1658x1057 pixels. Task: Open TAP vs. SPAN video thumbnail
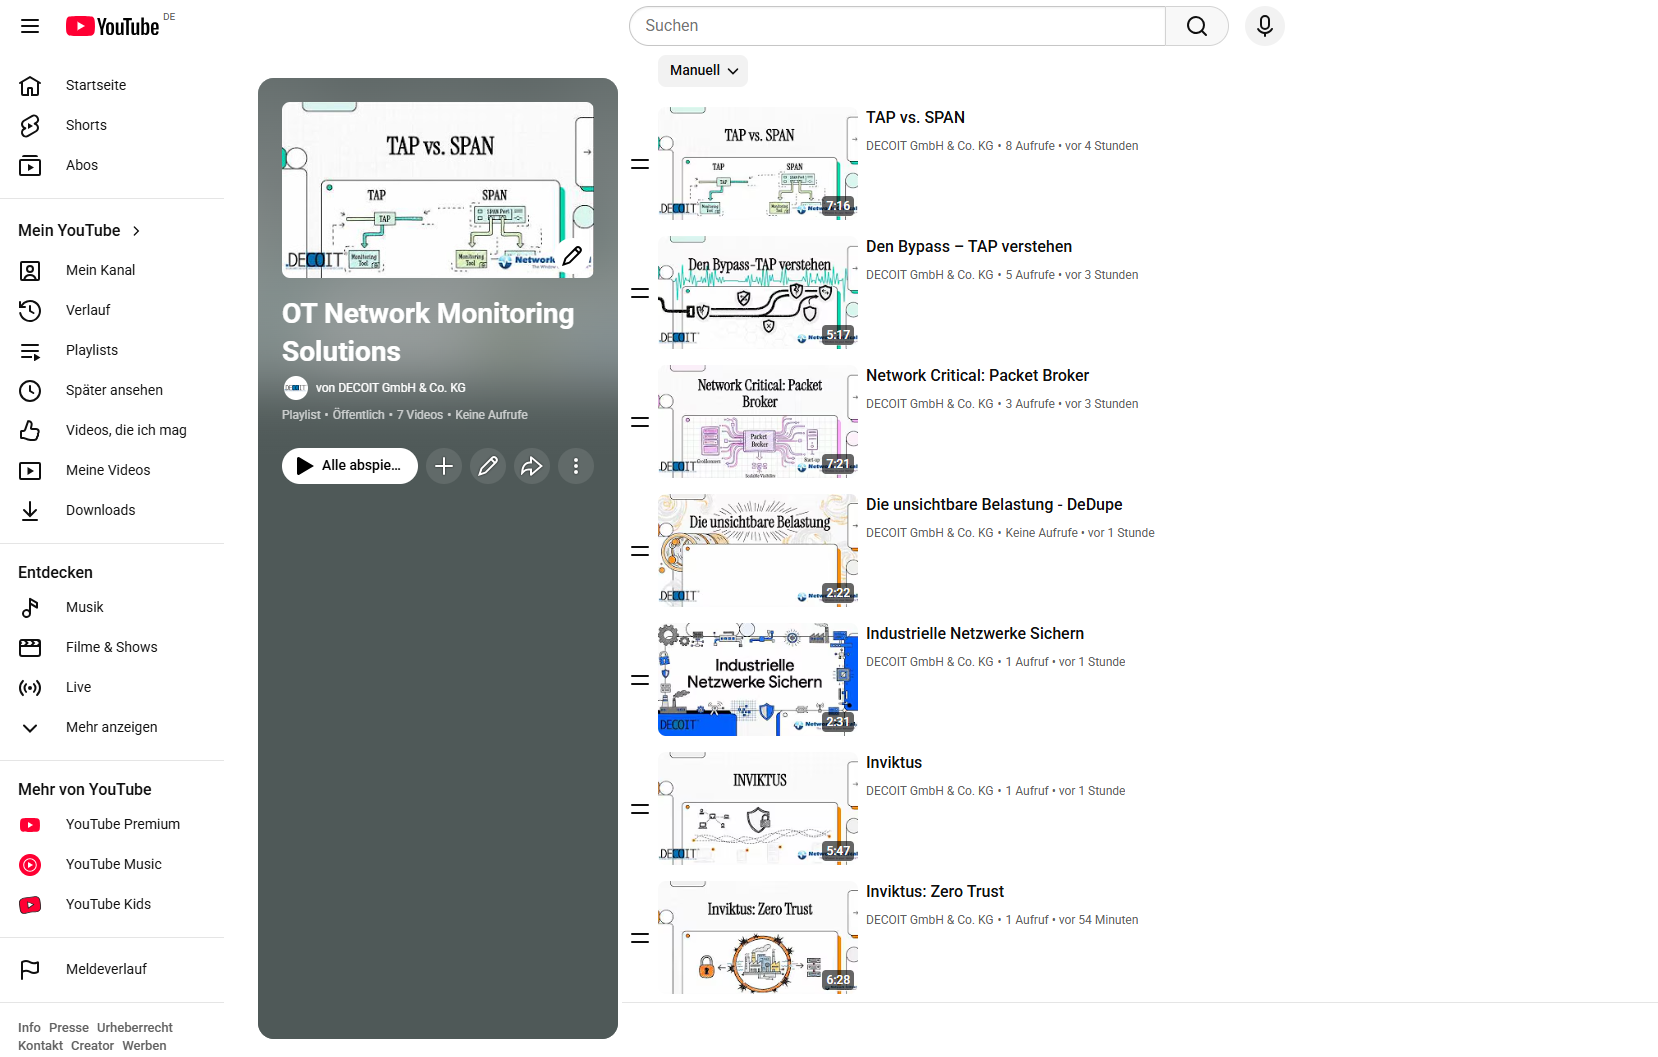[x=758, y=164]
